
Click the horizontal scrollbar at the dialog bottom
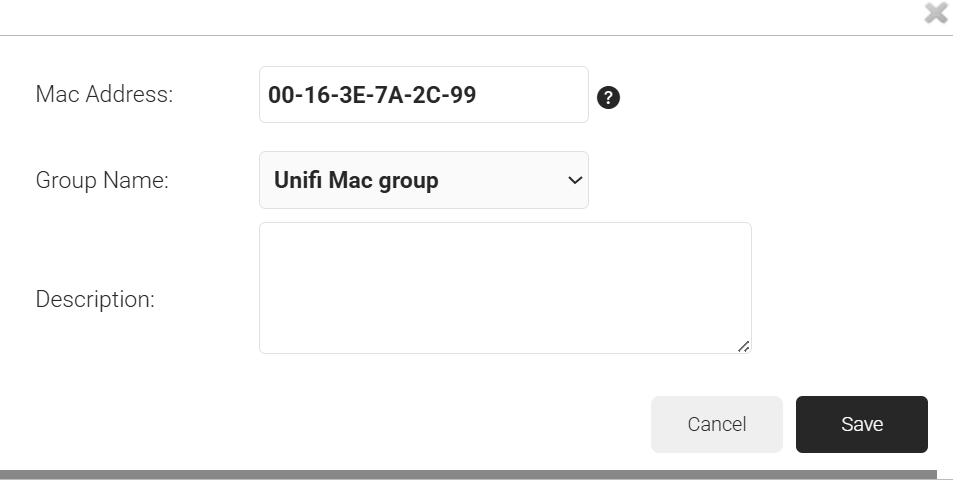[468, 474]
